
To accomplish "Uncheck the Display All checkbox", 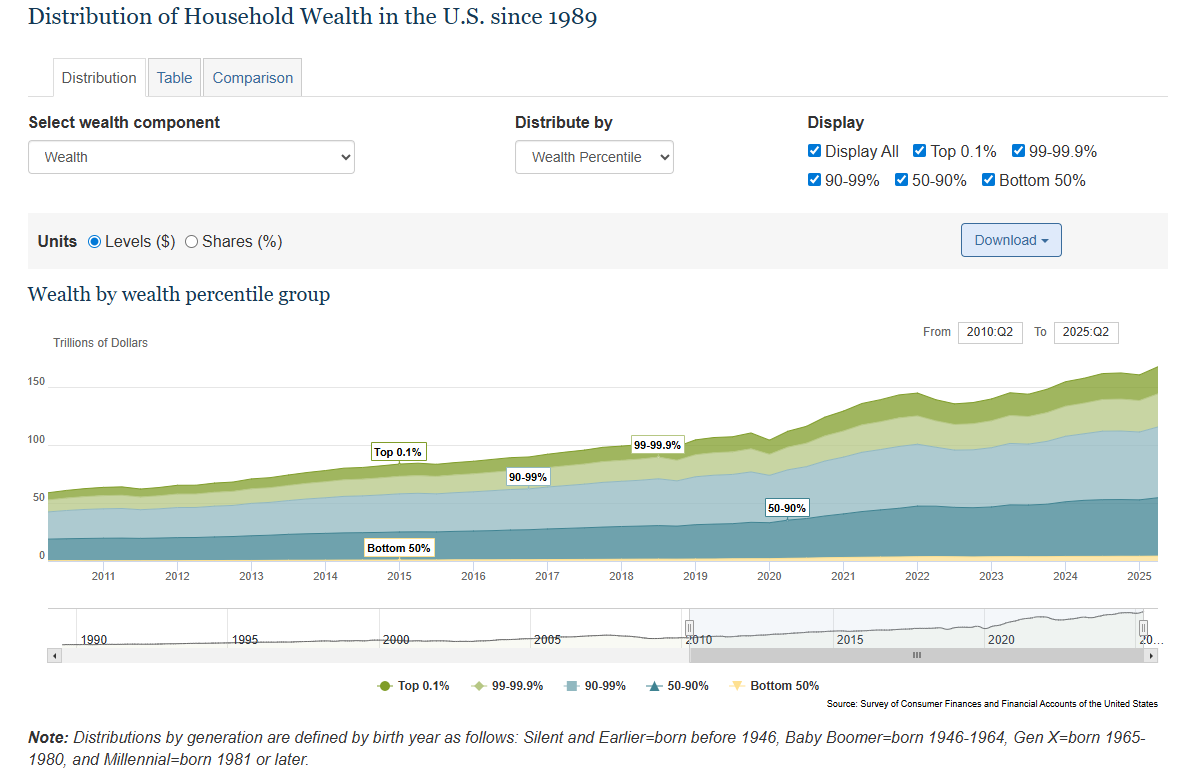I will [815, 152].
